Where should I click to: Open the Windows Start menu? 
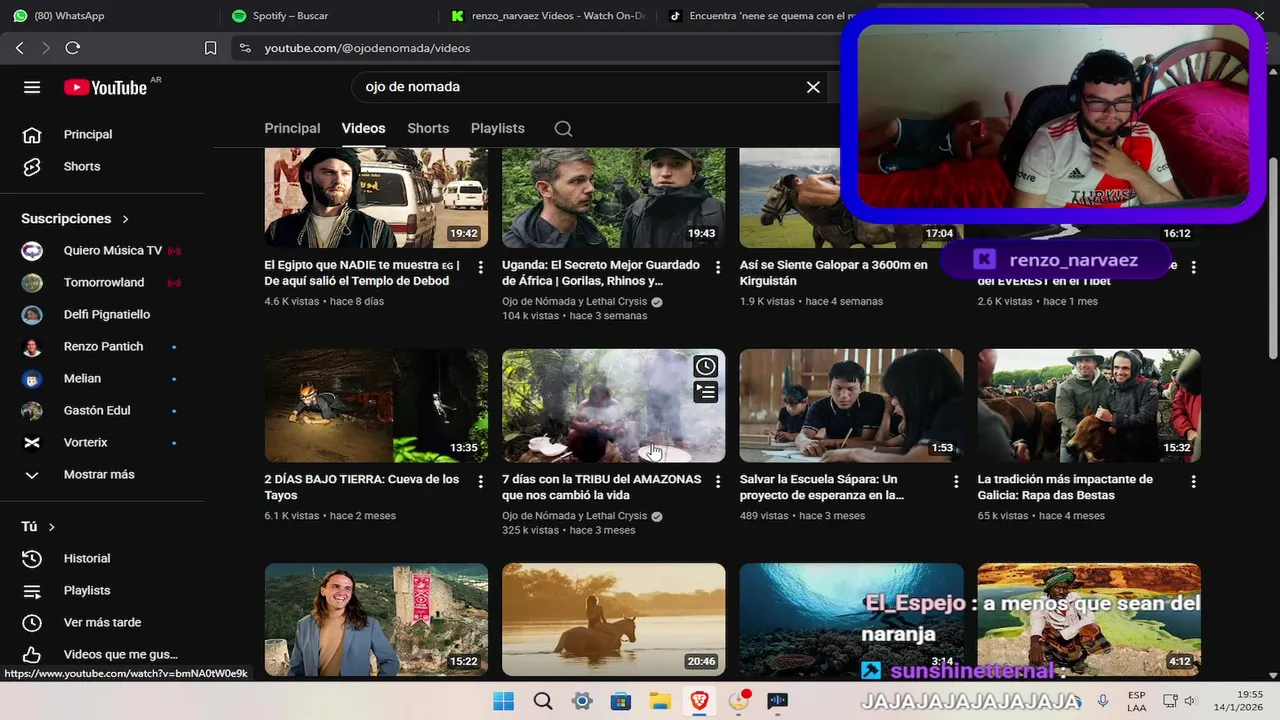[x=504, y=701]
